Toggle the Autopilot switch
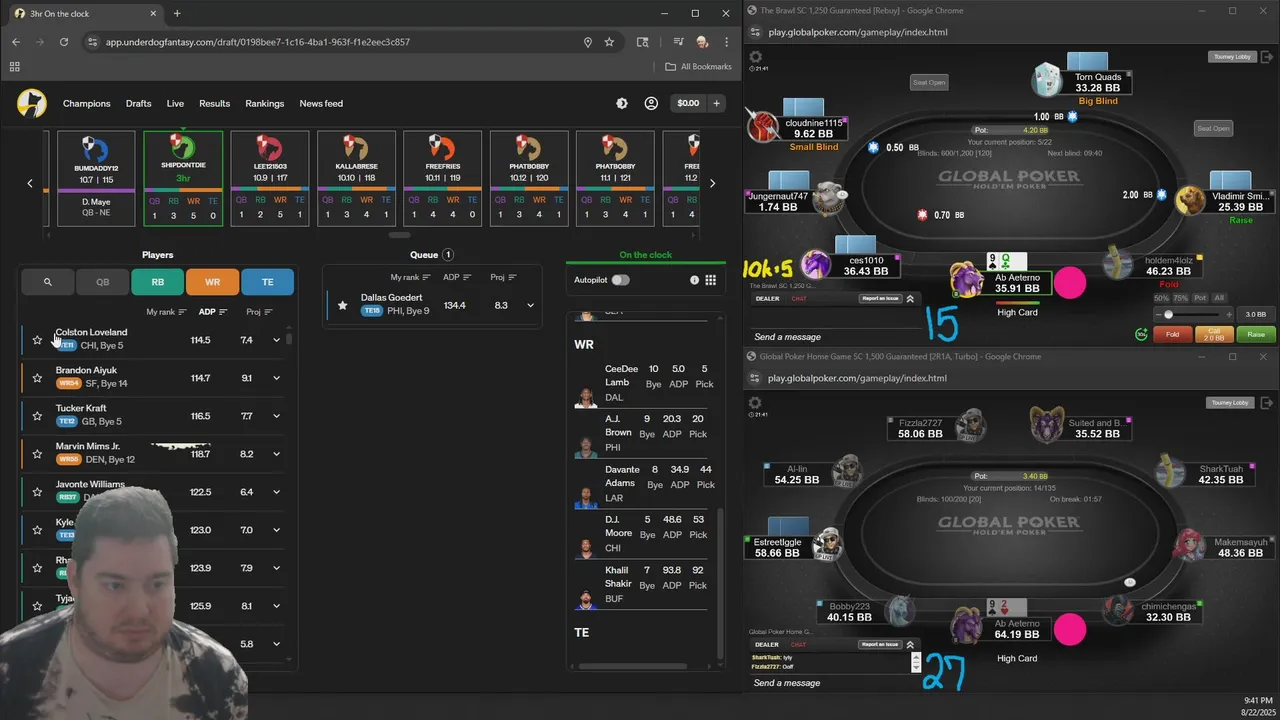1280x720 pixels. click(x=620, y=280)
